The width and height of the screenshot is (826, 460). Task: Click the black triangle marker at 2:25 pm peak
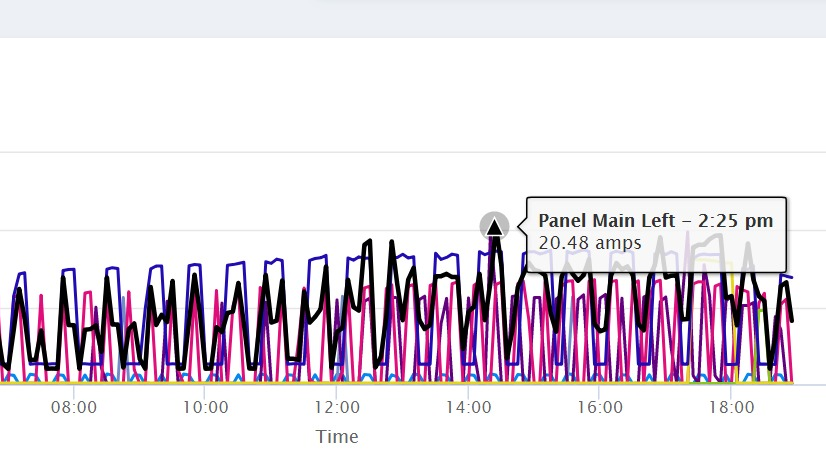click(494, 227)
